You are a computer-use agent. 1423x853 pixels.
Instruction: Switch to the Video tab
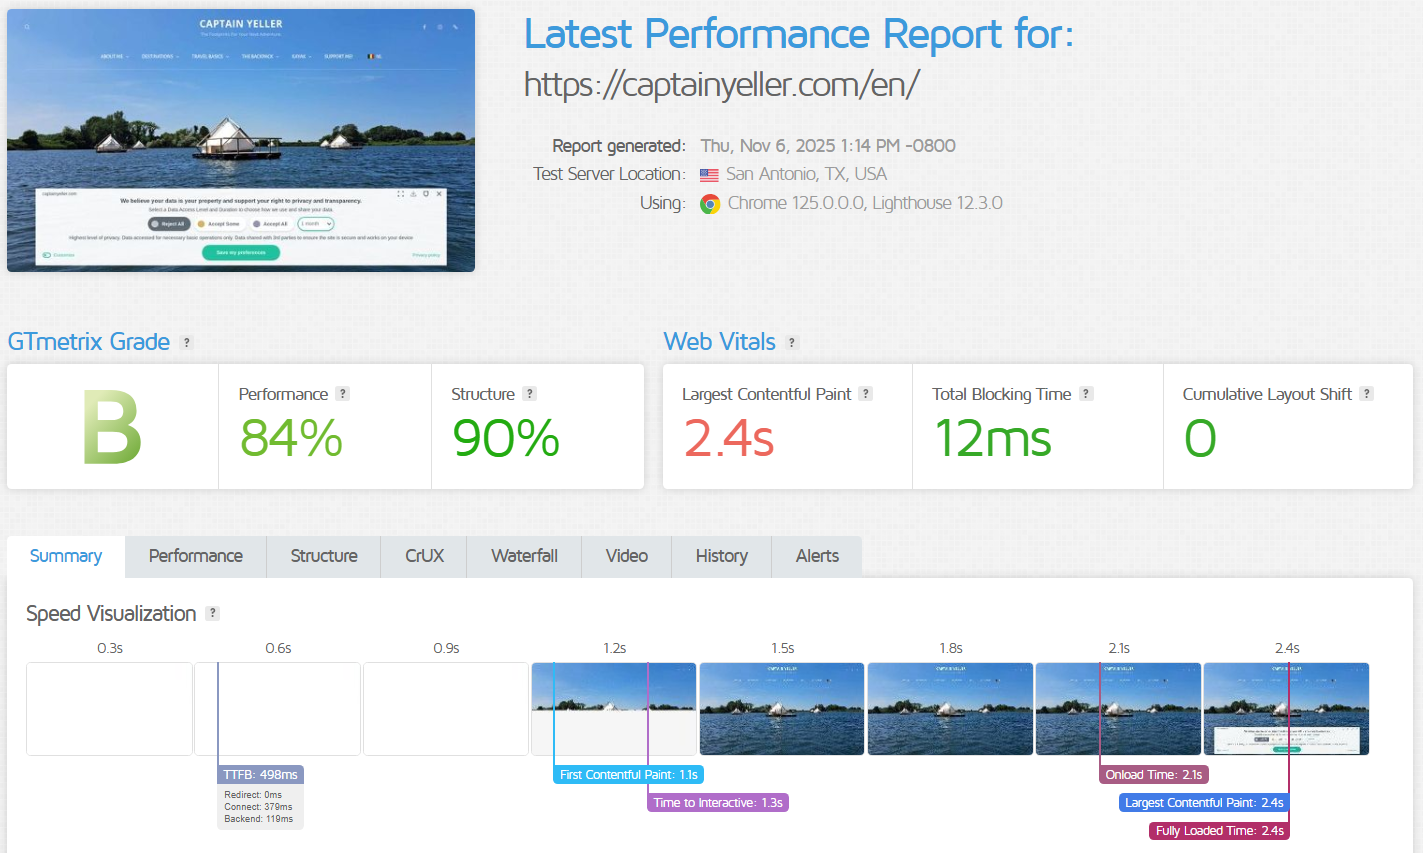tap(627, 556)
